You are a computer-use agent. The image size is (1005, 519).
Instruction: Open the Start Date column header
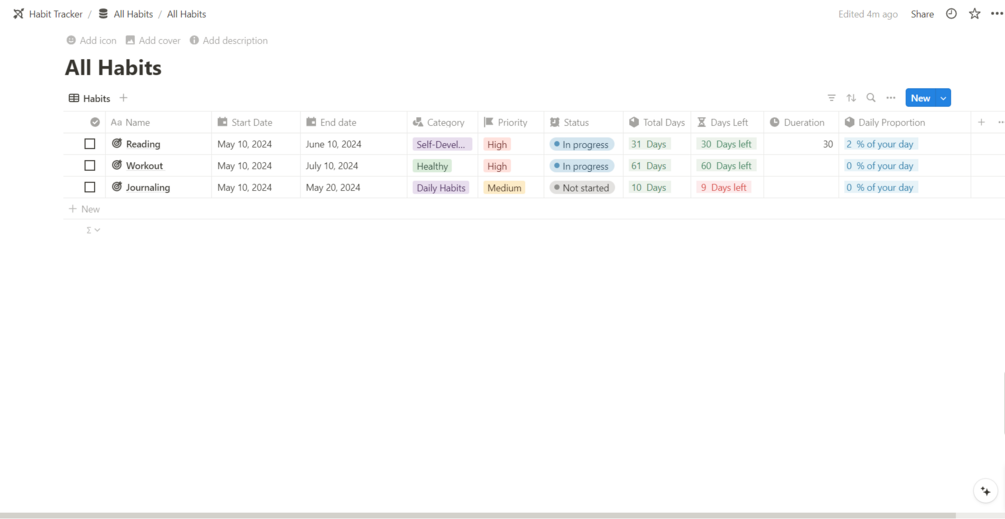tap(256, 122)
